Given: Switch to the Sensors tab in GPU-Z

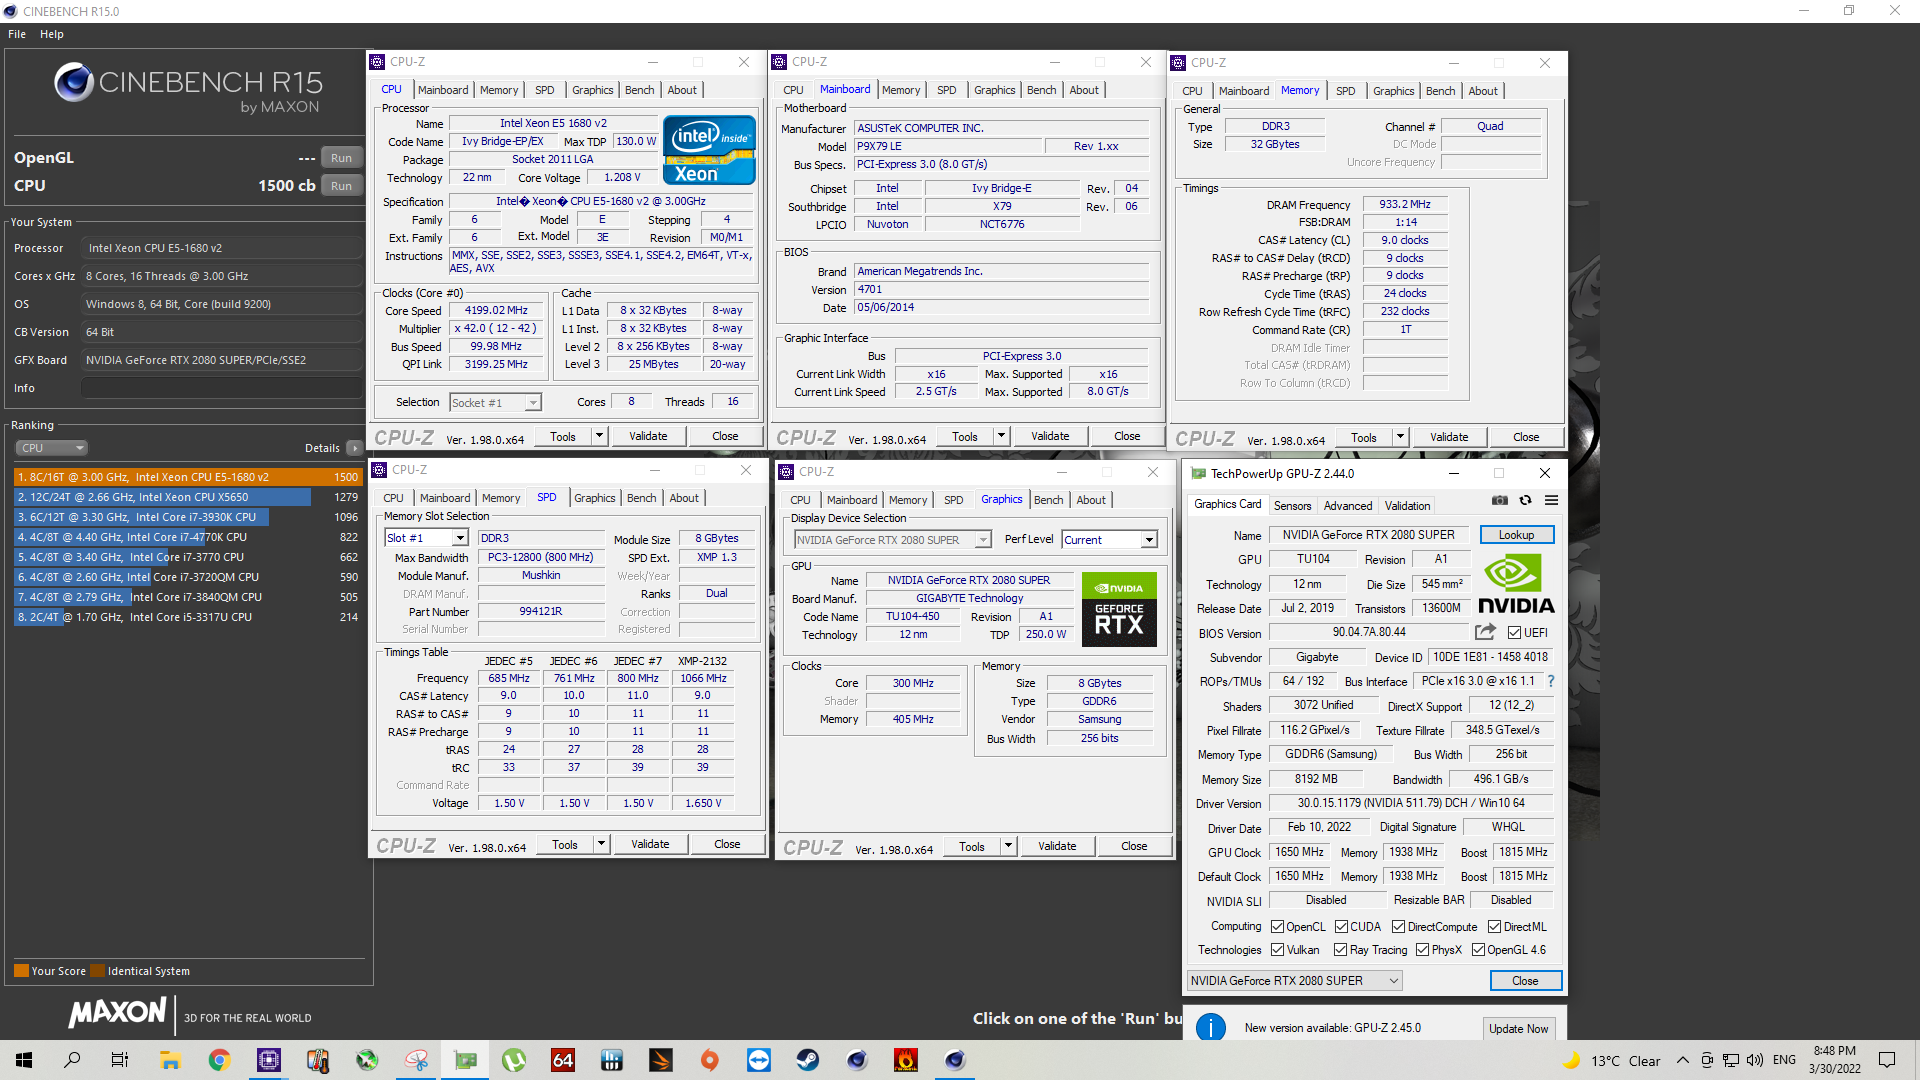Looking at the screenshot, I should click(1292, 506).
